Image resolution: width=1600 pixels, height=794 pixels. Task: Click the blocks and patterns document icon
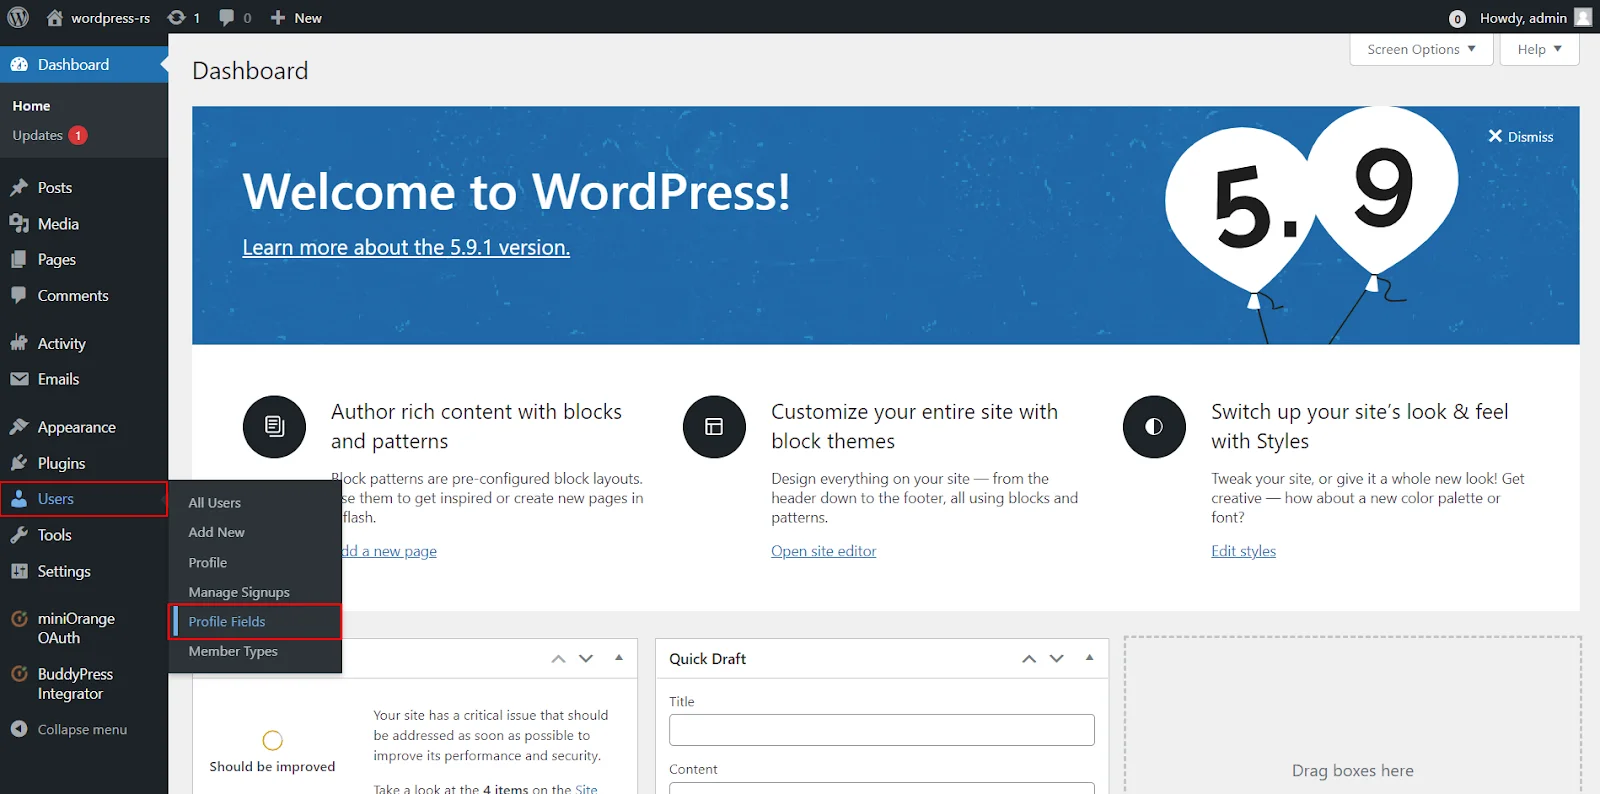click(x=274, y=427)
